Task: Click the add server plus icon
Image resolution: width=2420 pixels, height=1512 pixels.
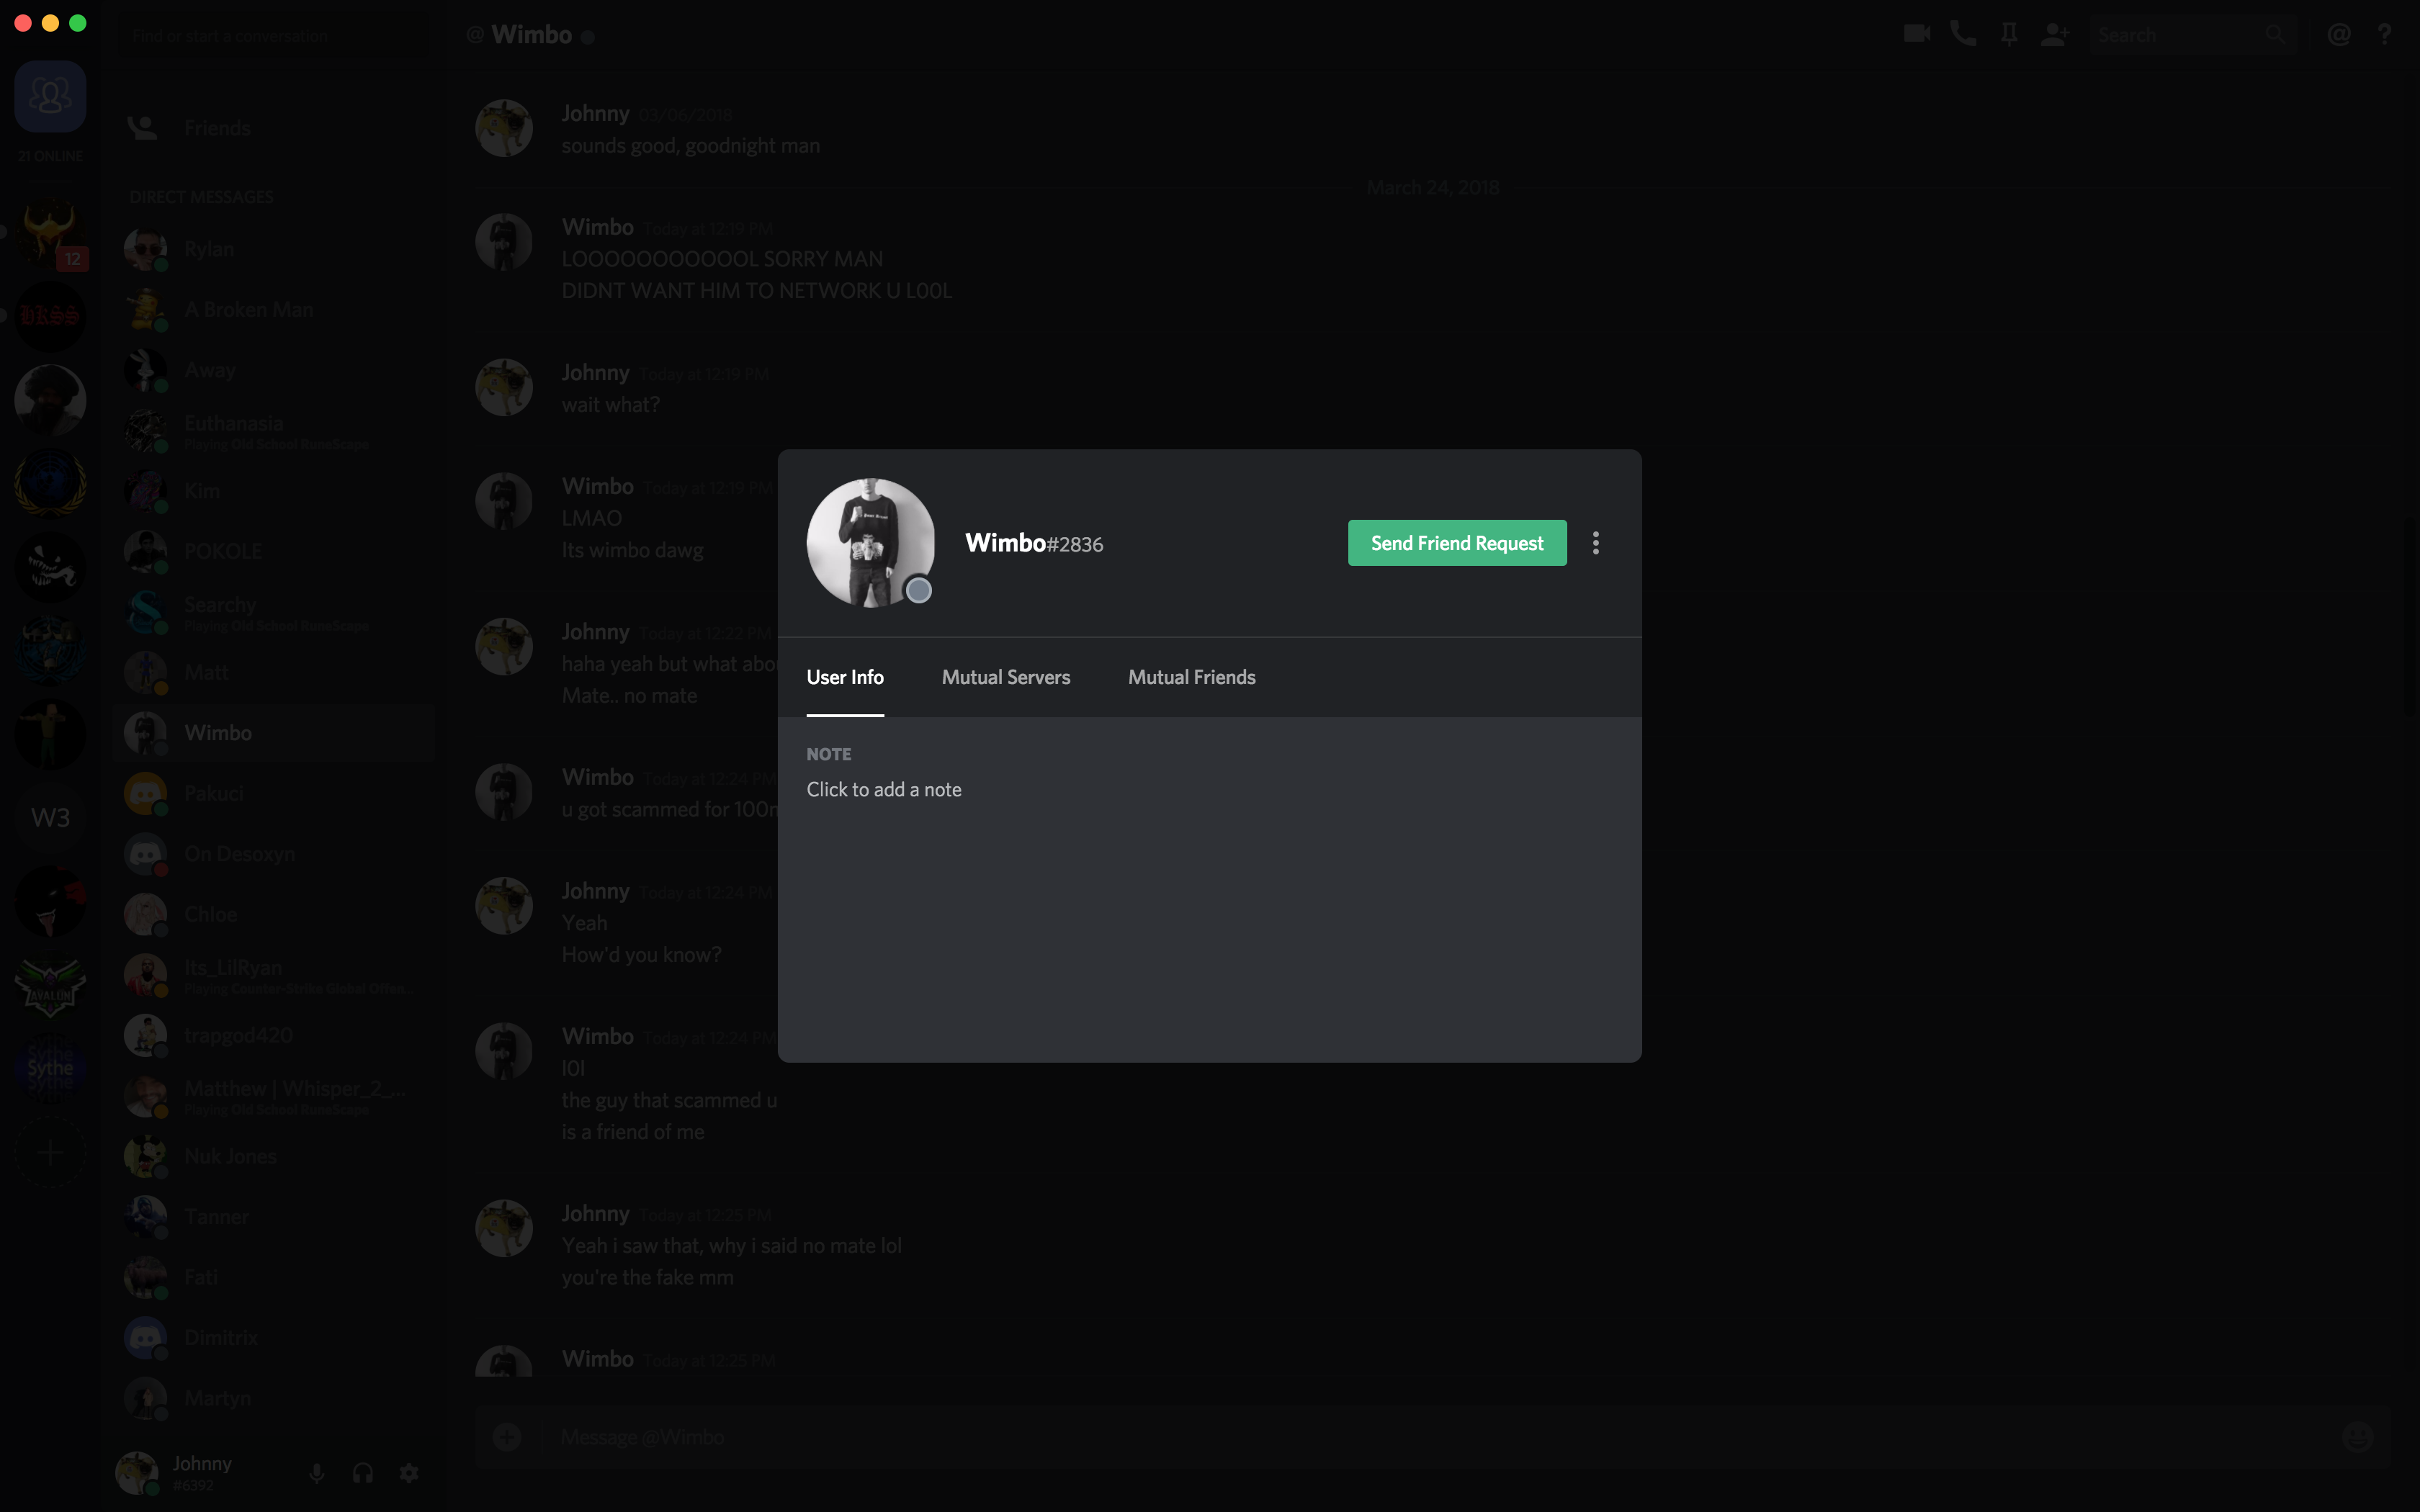Action: (x=50, y=1153)
